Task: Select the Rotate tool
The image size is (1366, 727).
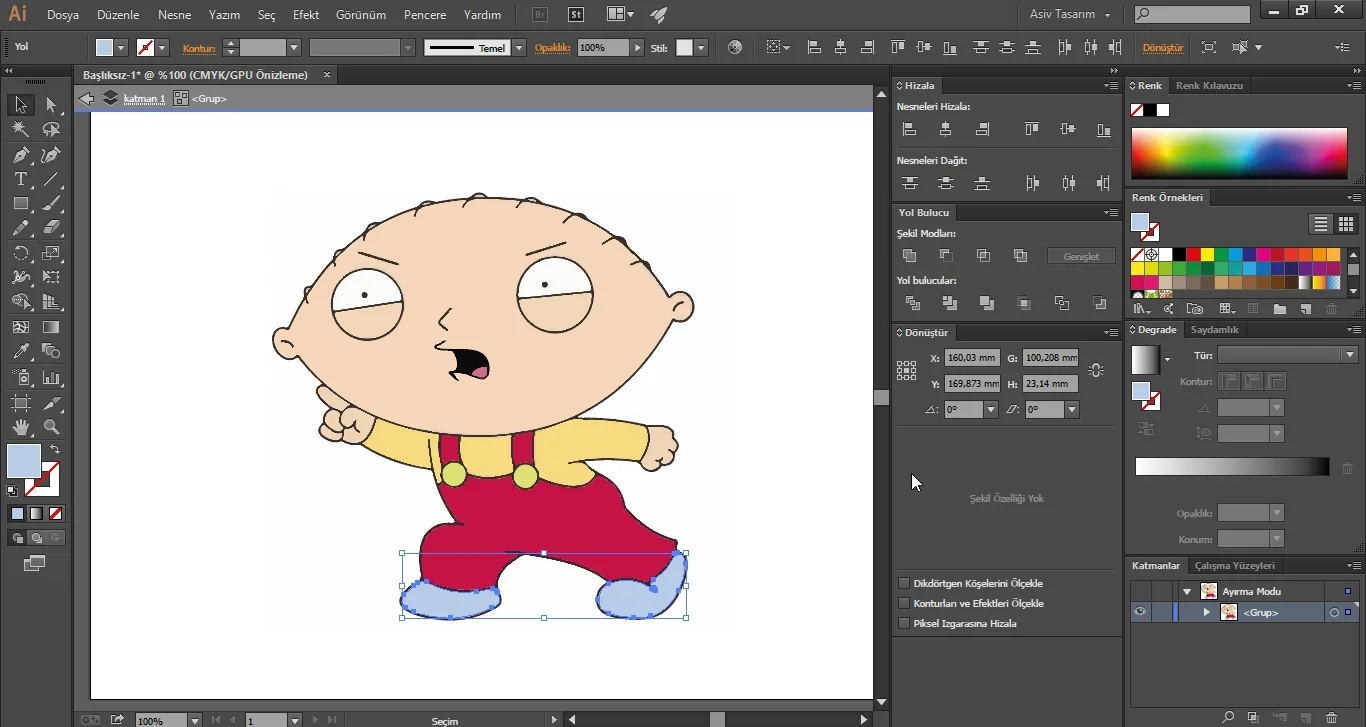Action: (x=20, y=253)
